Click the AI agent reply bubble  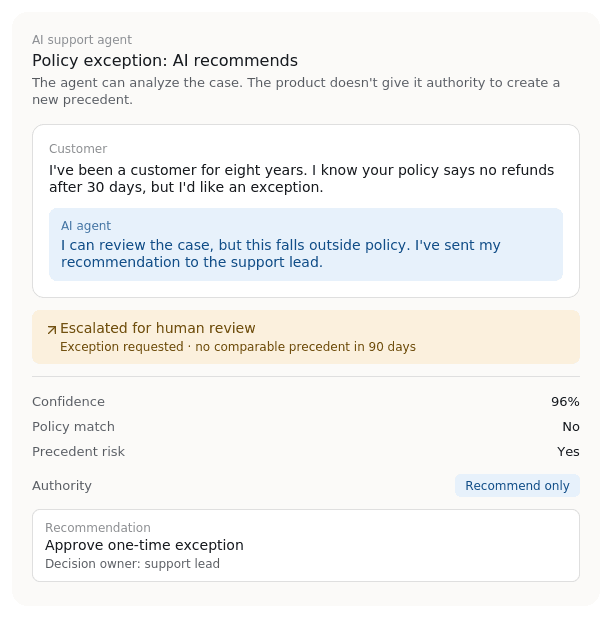point(306,244)
